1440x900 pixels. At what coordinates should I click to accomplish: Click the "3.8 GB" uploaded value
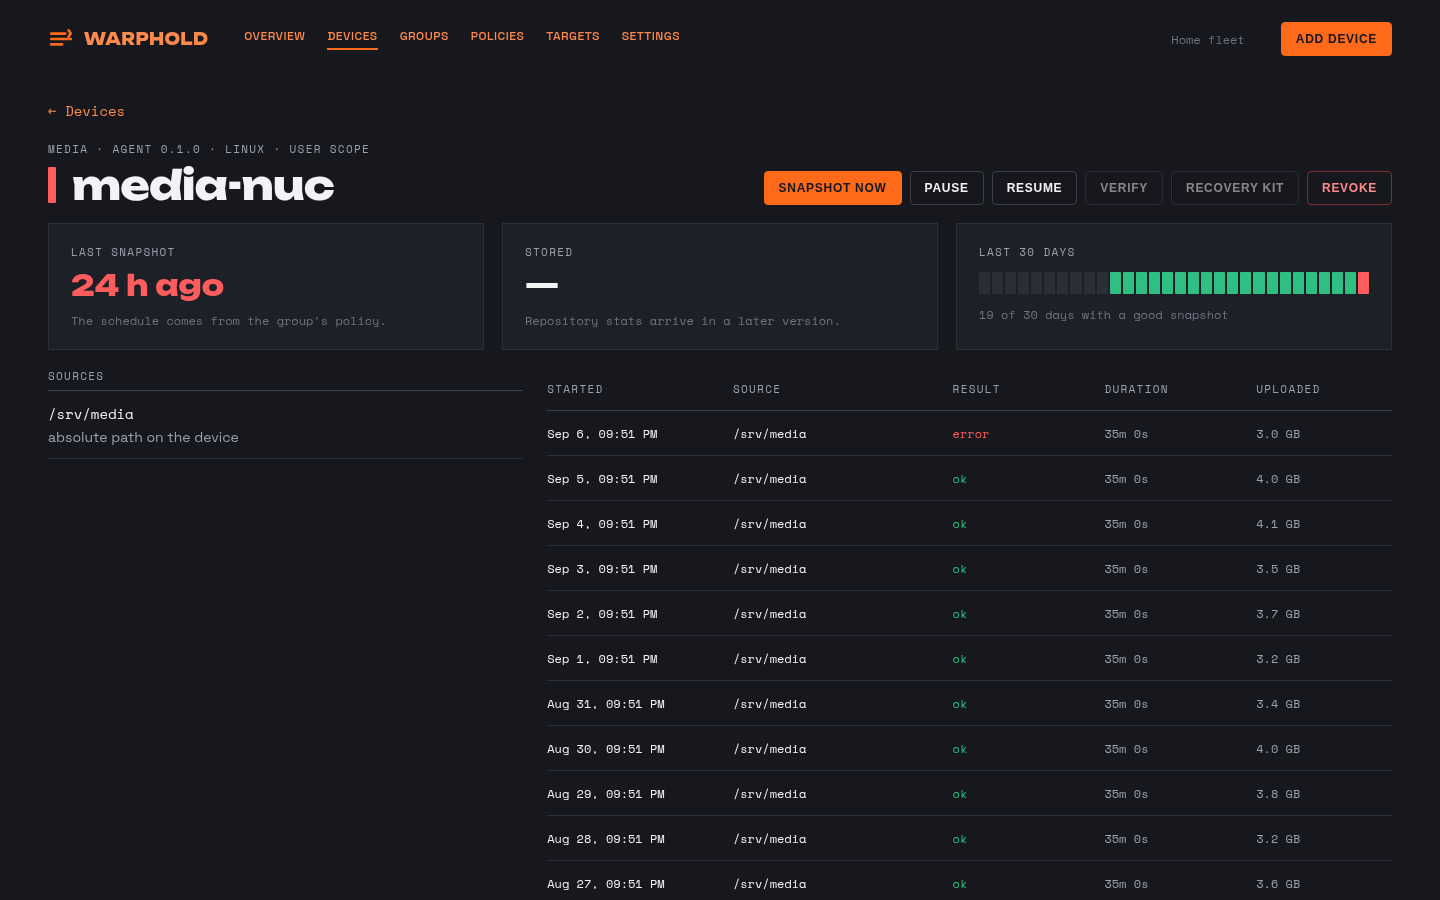tap(1278, 794)
